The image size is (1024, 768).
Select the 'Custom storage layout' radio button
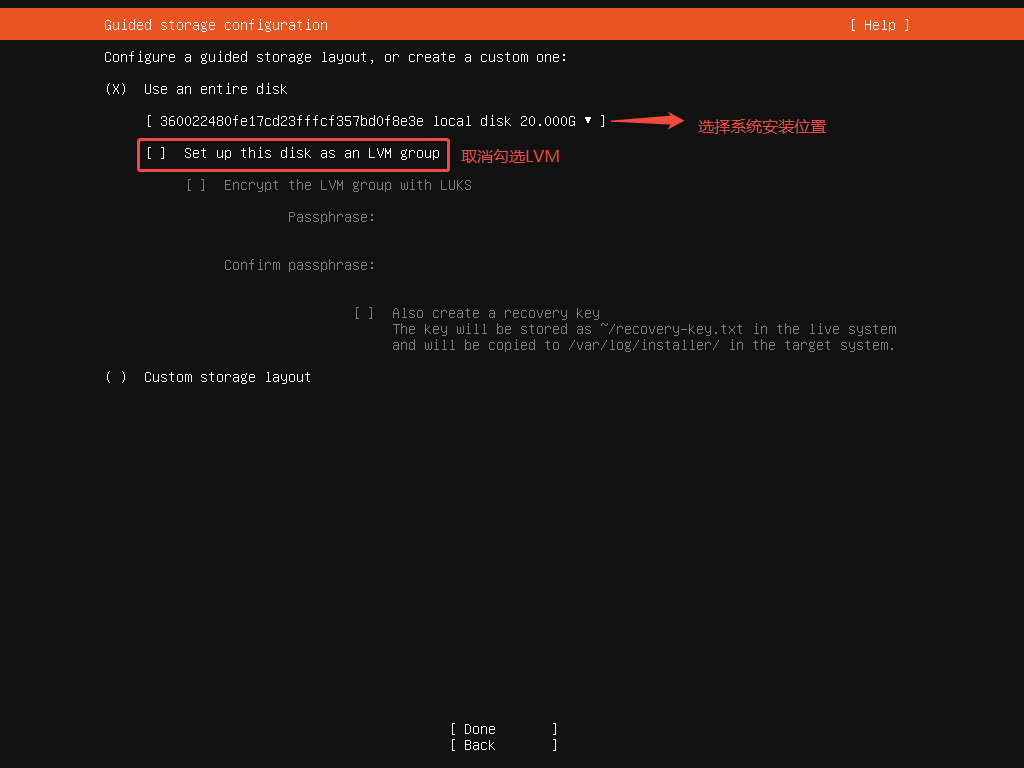116,377
